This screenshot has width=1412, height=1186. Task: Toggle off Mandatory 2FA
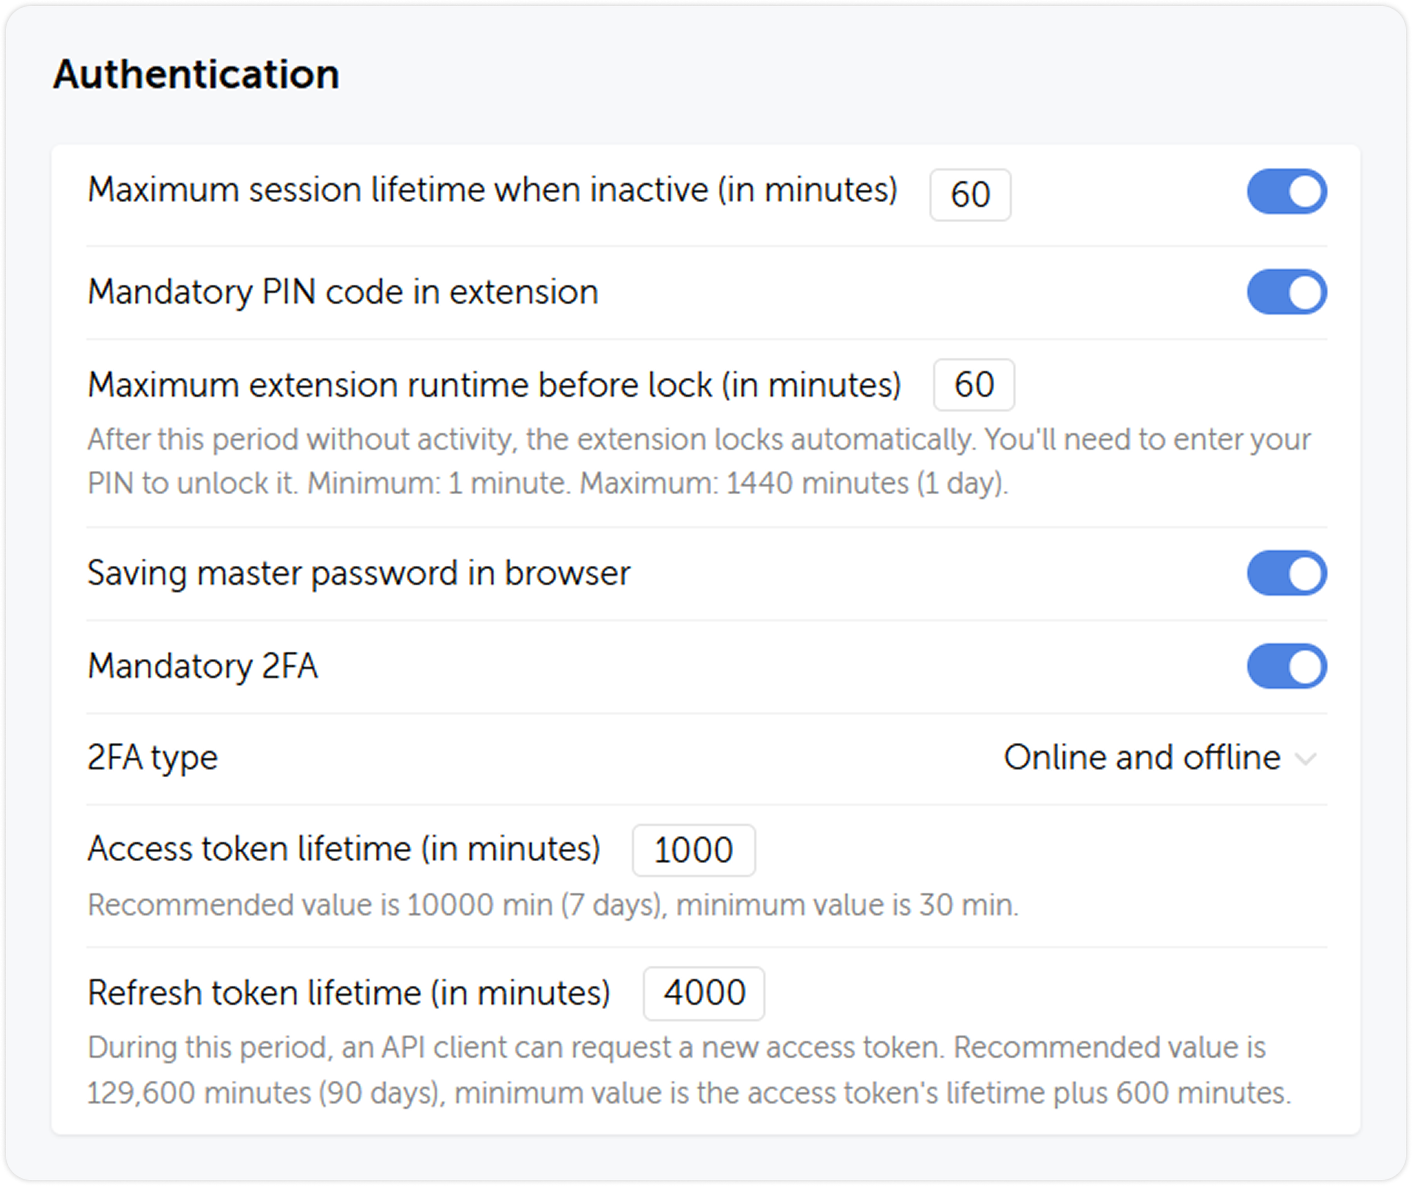click(1287, 666)
